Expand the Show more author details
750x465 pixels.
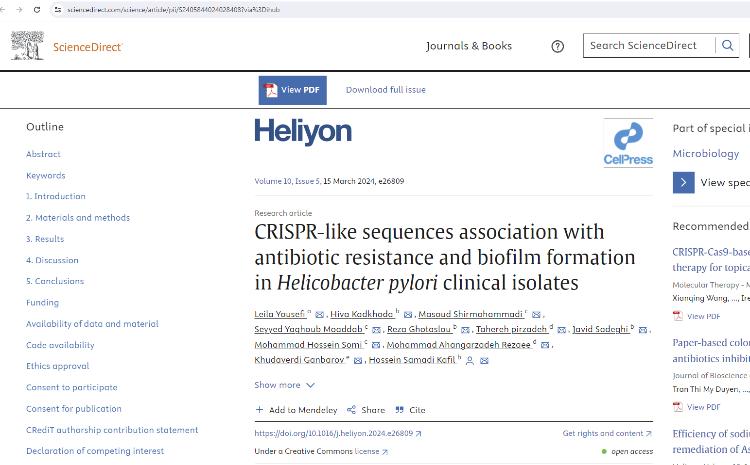[x=284, y=385]
